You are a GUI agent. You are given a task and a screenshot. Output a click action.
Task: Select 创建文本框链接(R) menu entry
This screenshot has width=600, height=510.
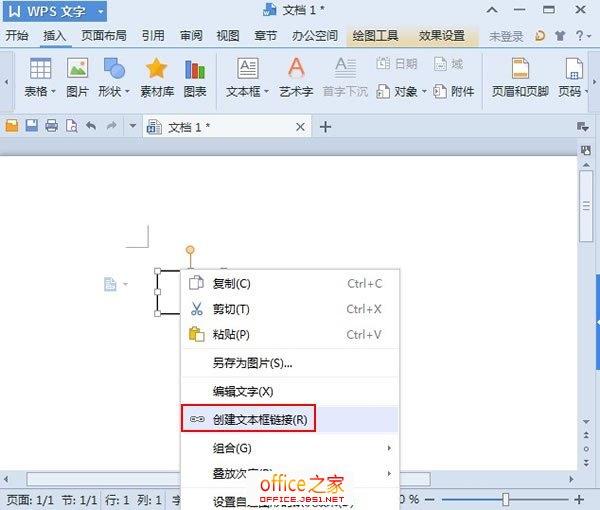[290, 420]
